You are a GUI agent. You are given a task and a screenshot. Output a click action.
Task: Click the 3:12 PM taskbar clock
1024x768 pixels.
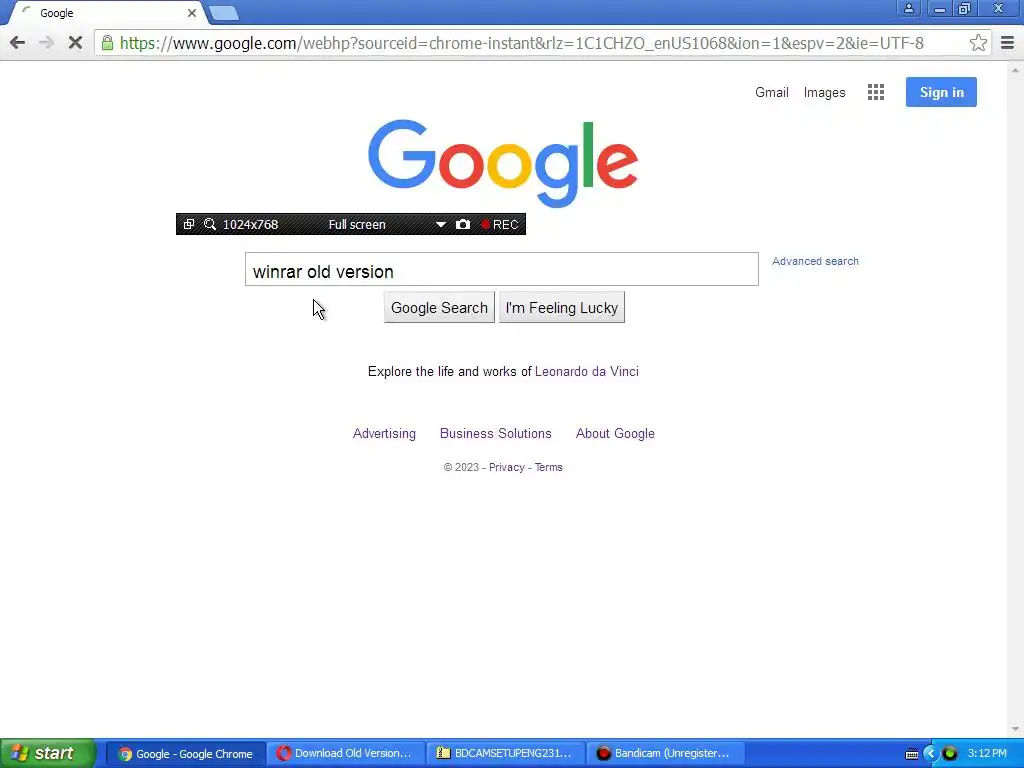pyautogui.click(x=987, y=754)
